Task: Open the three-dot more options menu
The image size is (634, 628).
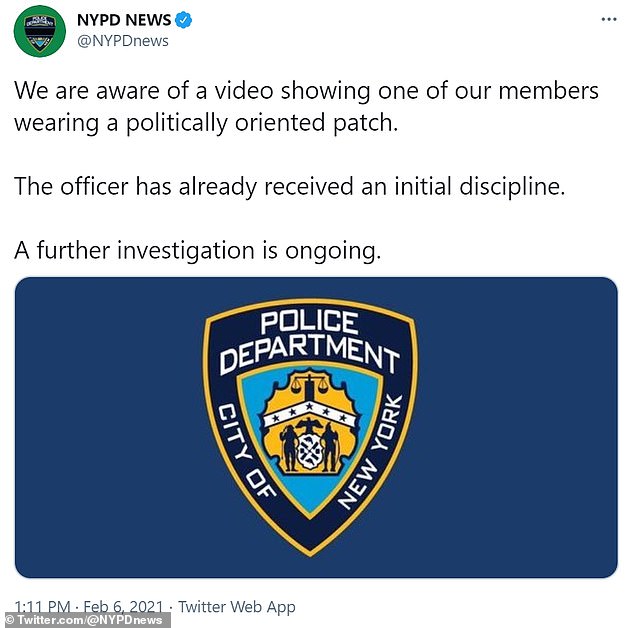Action: [x=609, y=19]
